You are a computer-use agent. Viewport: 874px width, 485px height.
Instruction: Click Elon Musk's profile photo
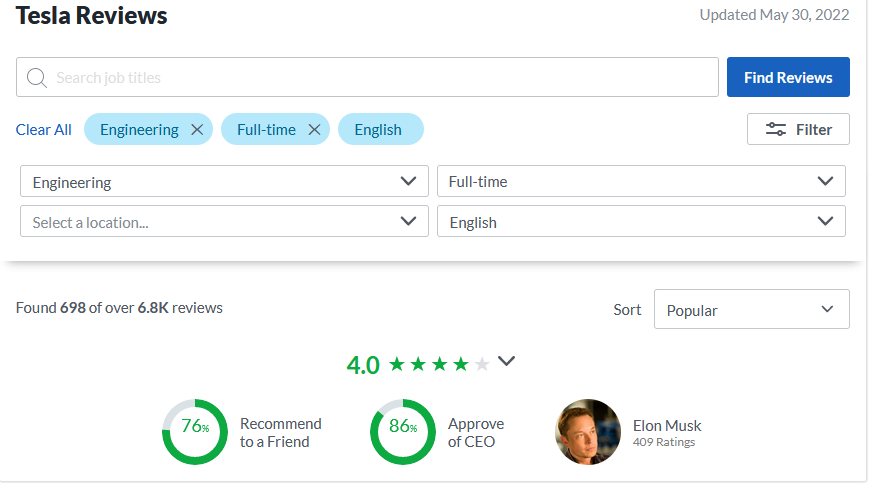588,432
